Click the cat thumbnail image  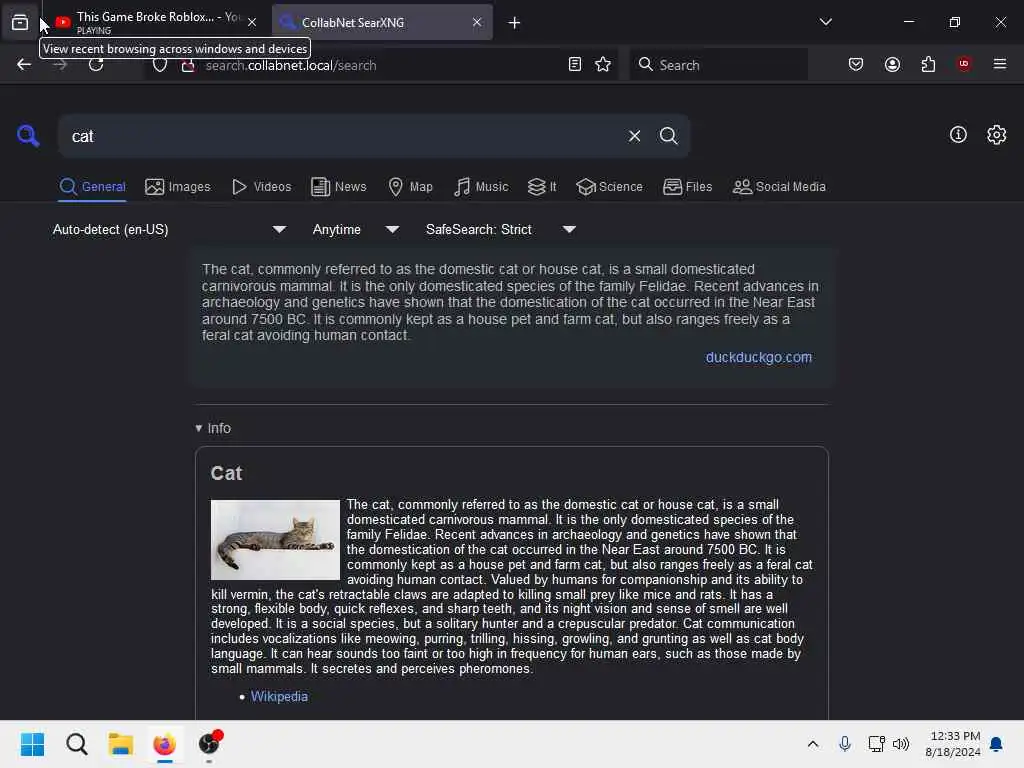point(275,540)
